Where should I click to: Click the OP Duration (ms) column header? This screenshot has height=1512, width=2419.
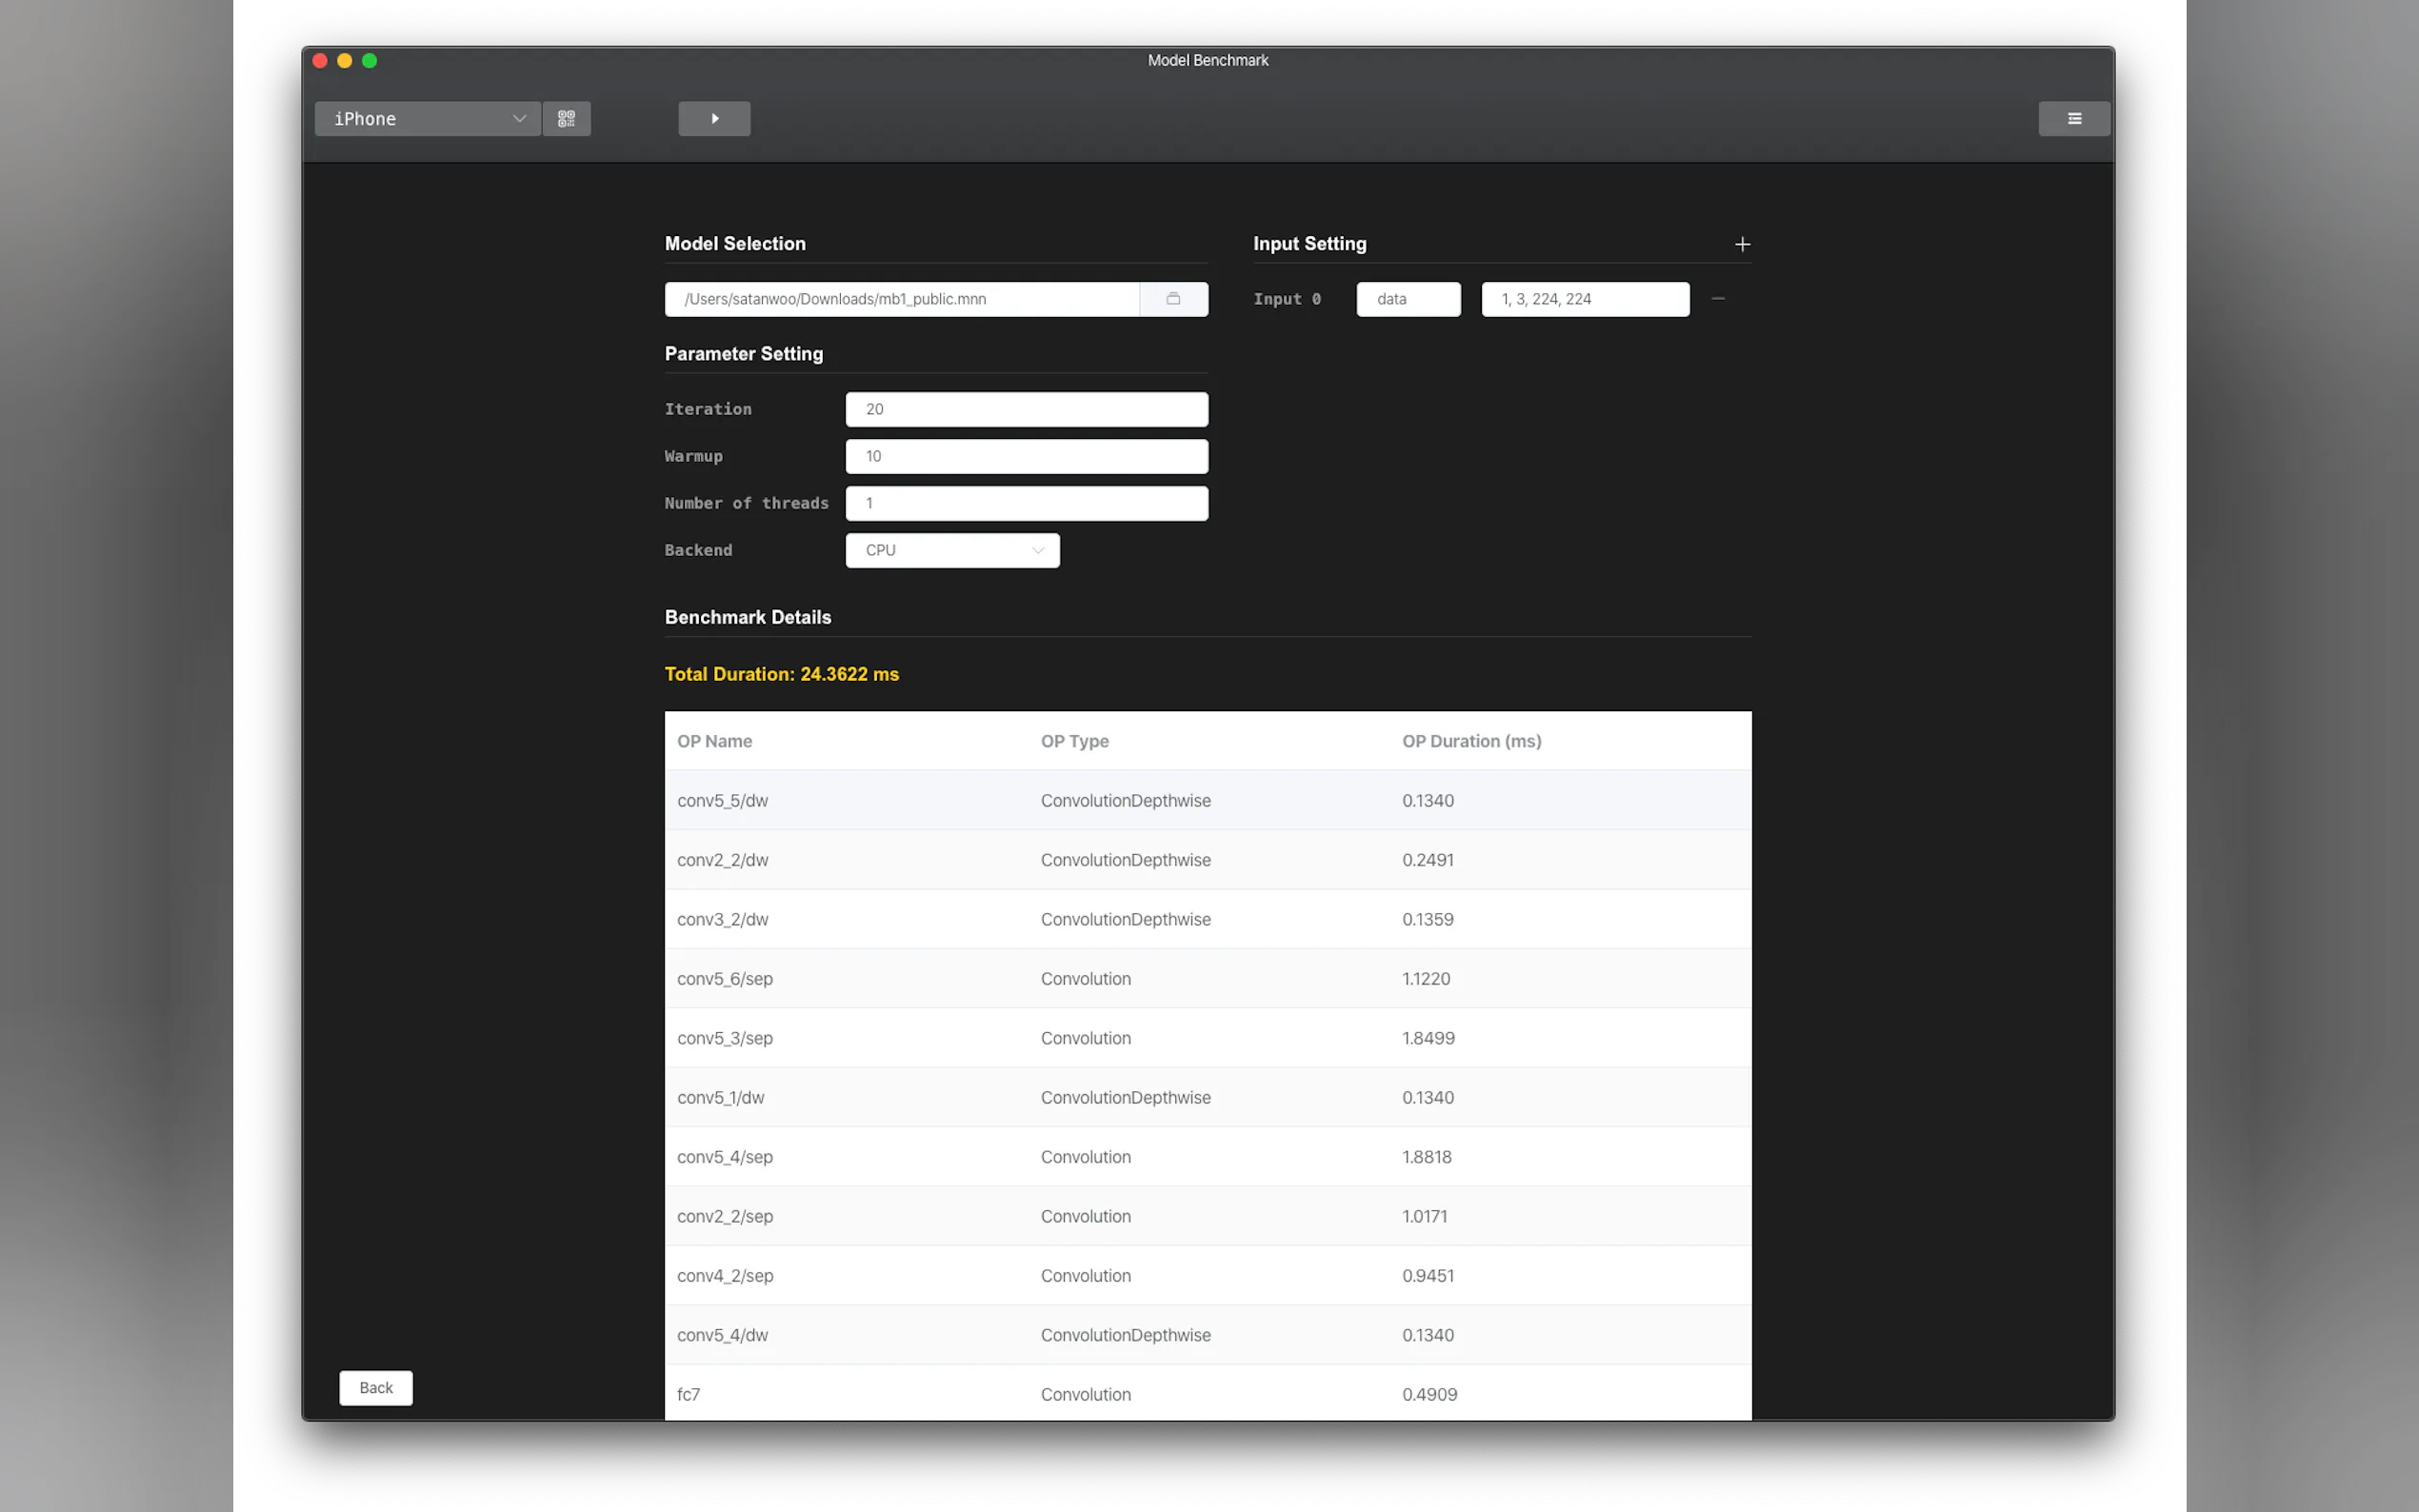(1471, 741)
